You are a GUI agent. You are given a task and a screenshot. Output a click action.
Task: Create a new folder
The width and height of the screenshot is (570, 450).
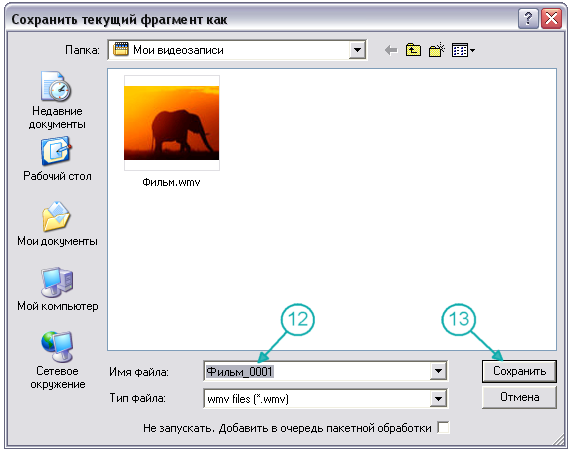click(437, 50)
